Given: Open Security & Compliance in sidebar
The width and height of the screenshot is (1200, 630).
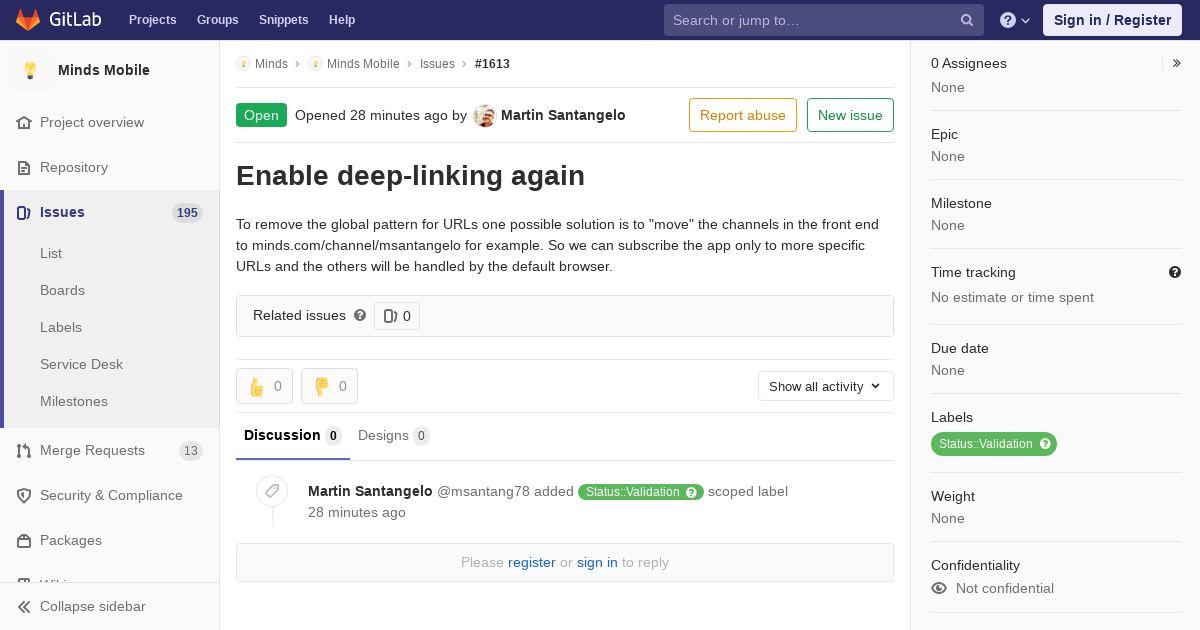Looking at the screenshot, I should click(110, 495).
